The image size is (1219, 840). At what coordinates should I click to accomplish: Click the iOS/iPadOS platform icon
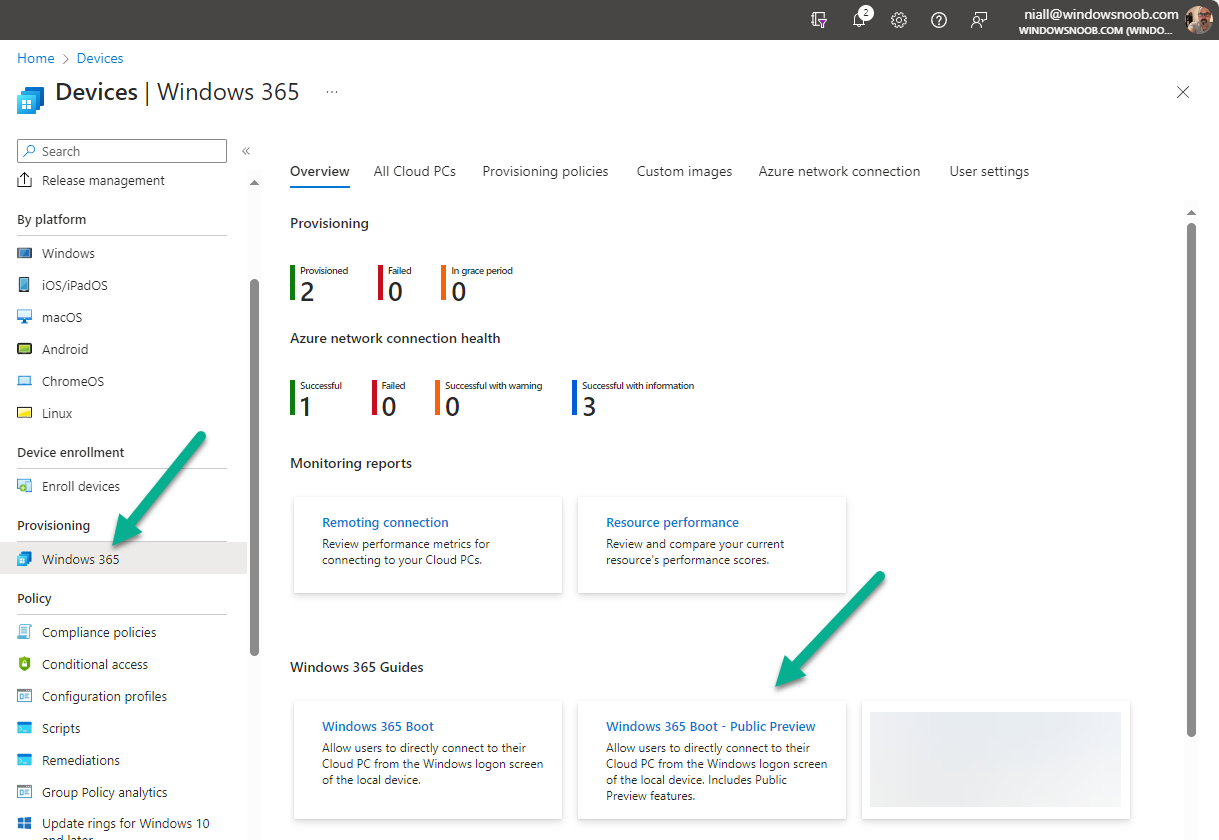pos(25,285)
